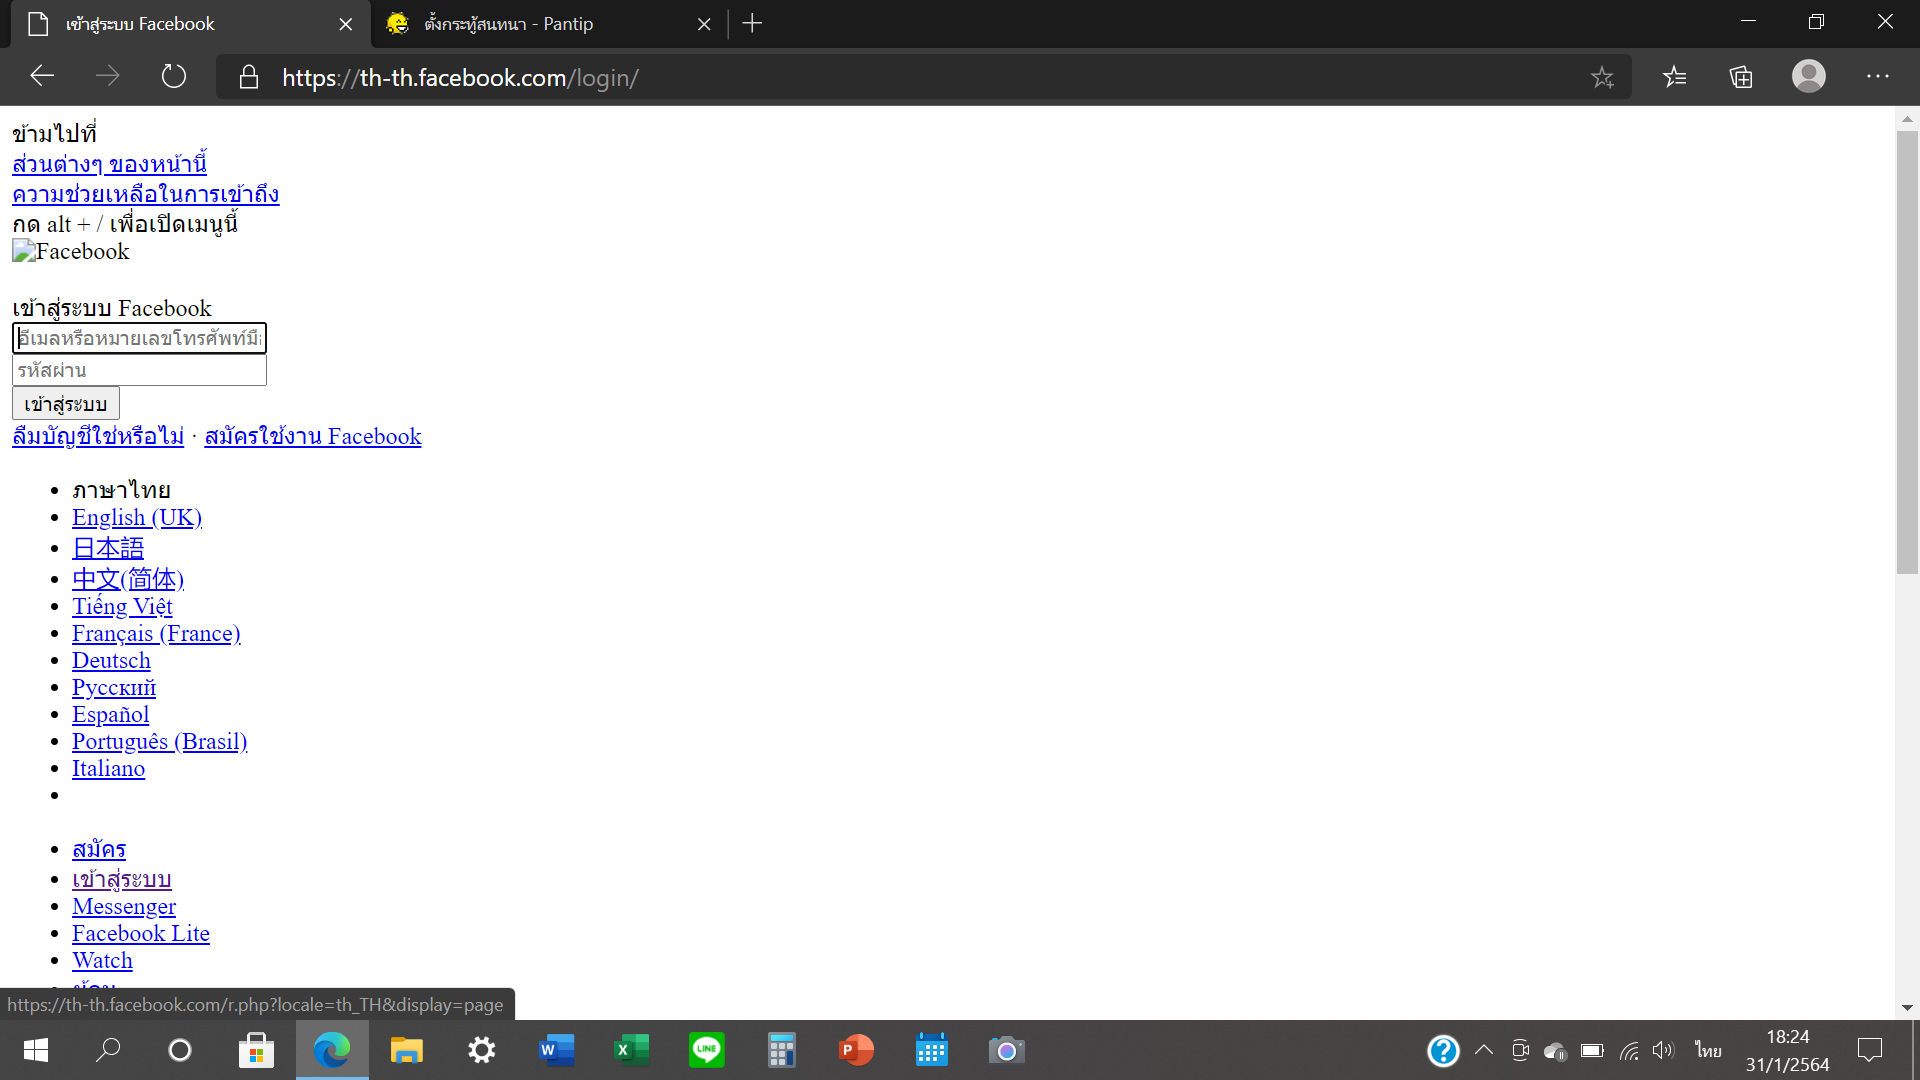Viewport: 1920px width, 1080px height.
Task: Open the สมัครใช้งาน Facebook link
Action: pos(313,436)
